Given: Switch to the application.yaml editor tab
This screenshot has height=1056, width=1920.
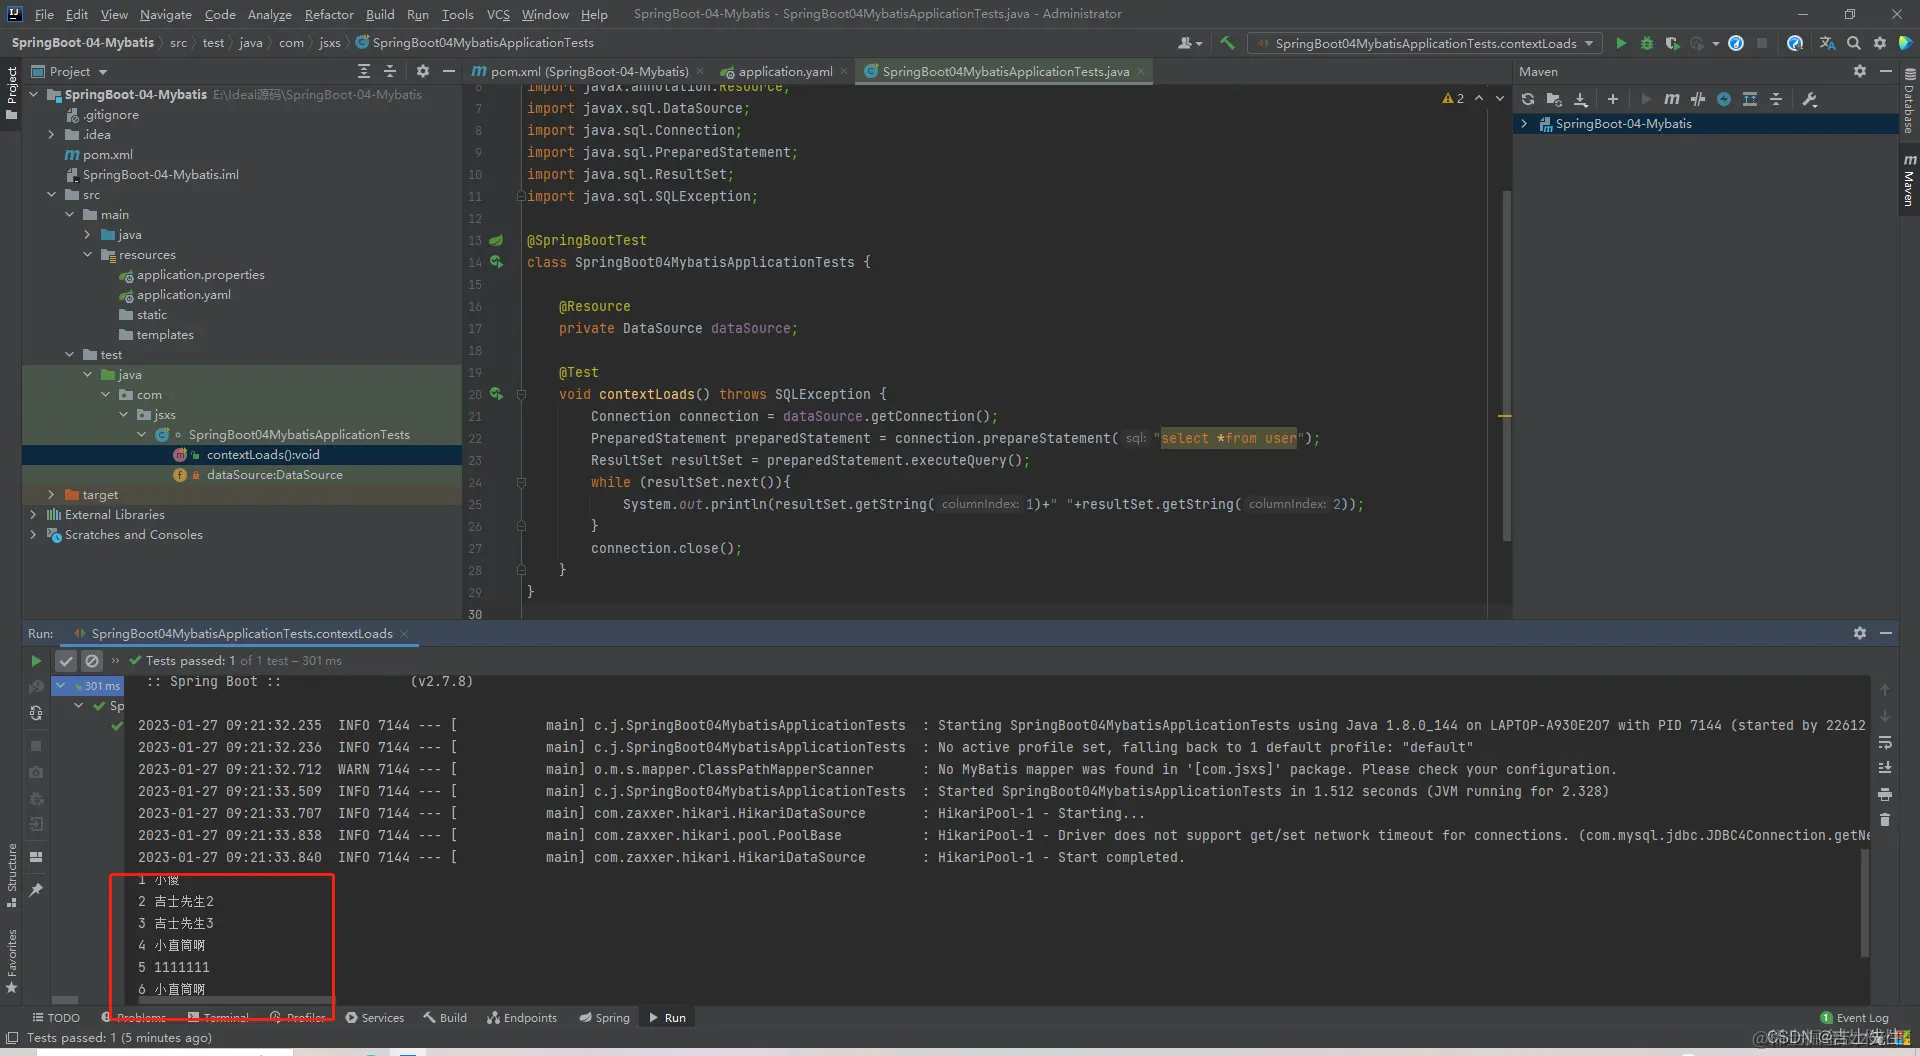Looking at the screenshot, I should tap(785, 71).
